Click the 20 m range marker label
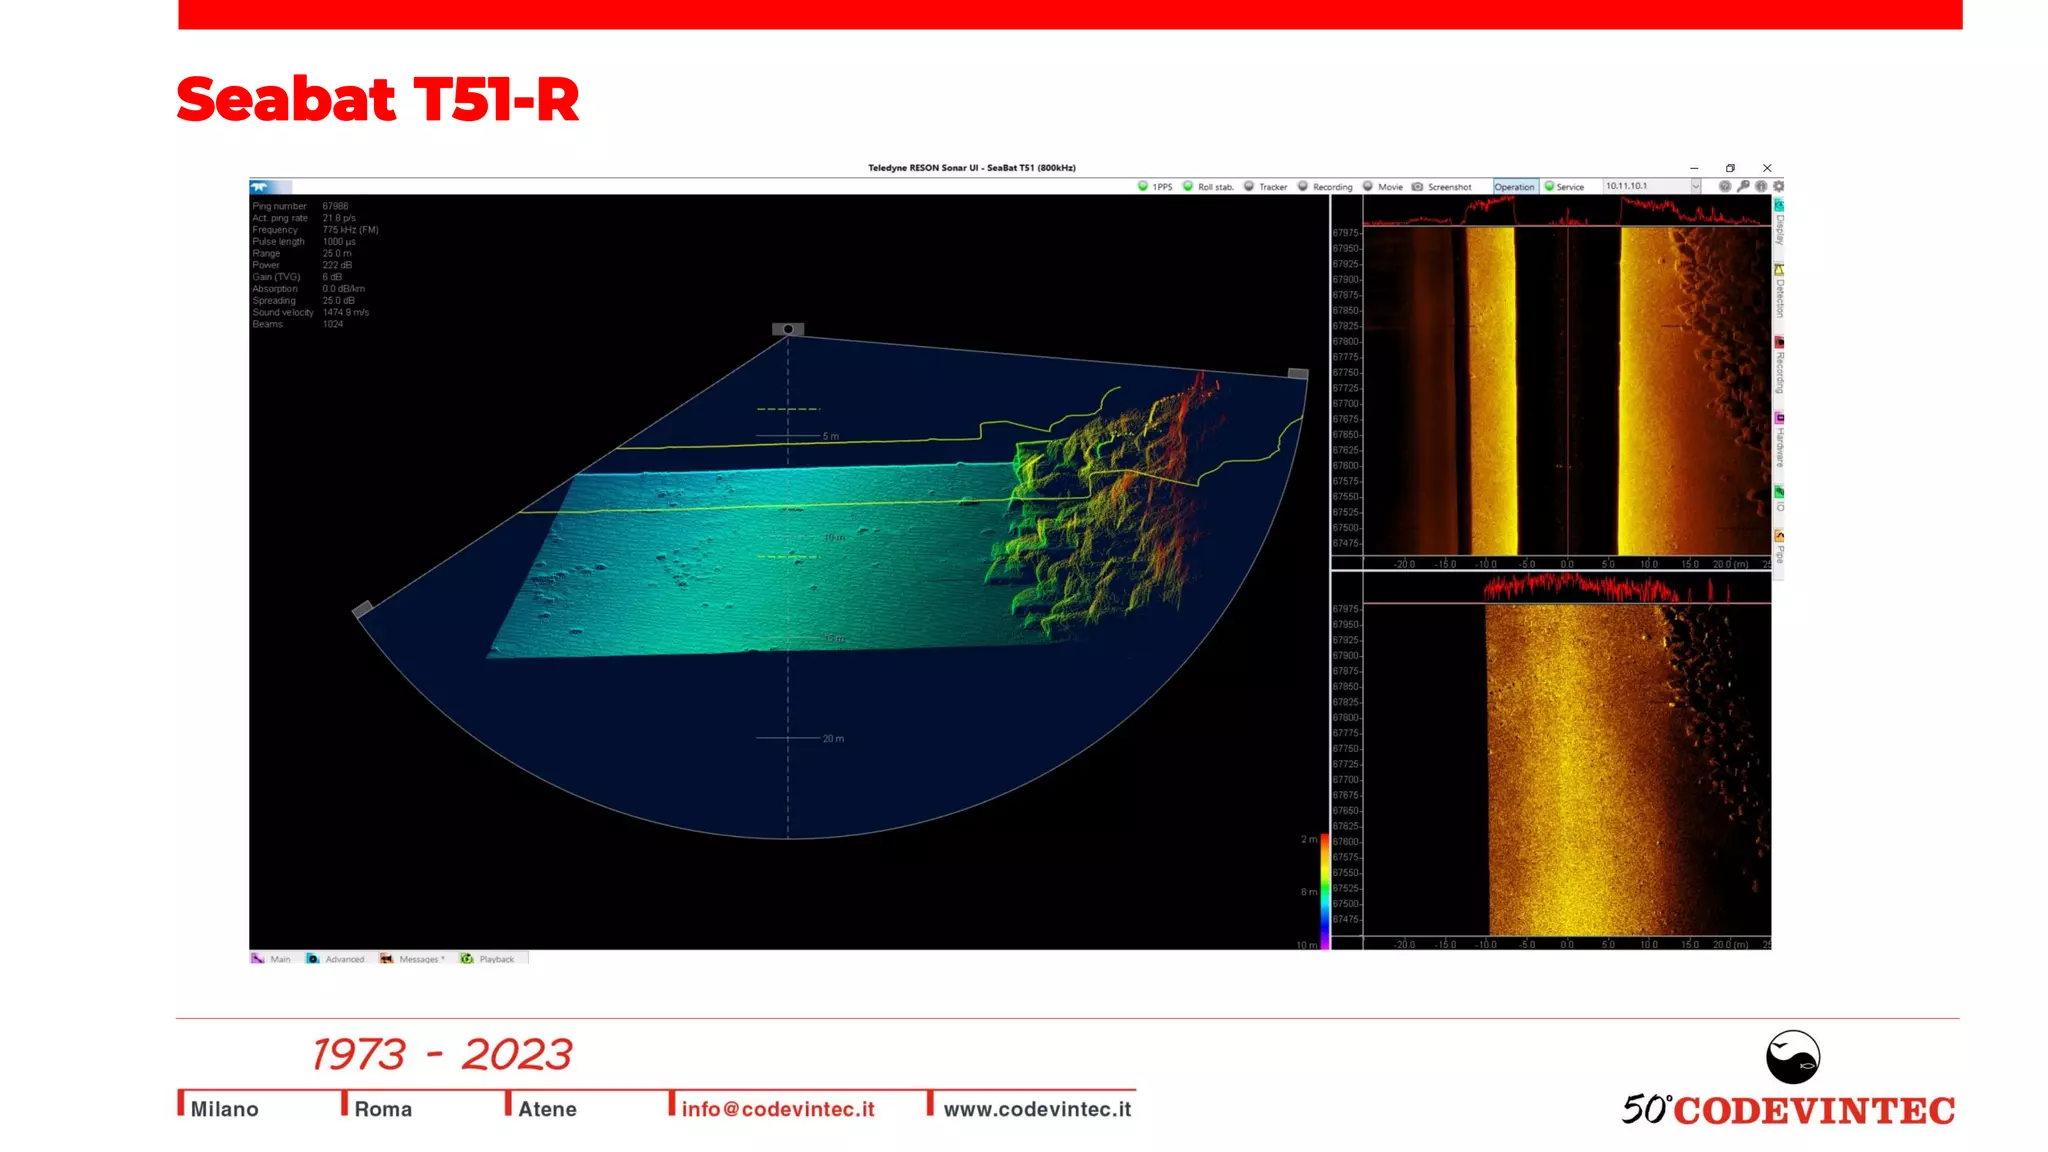The width and height of the screenshot is (2048, 1152). 833,739
